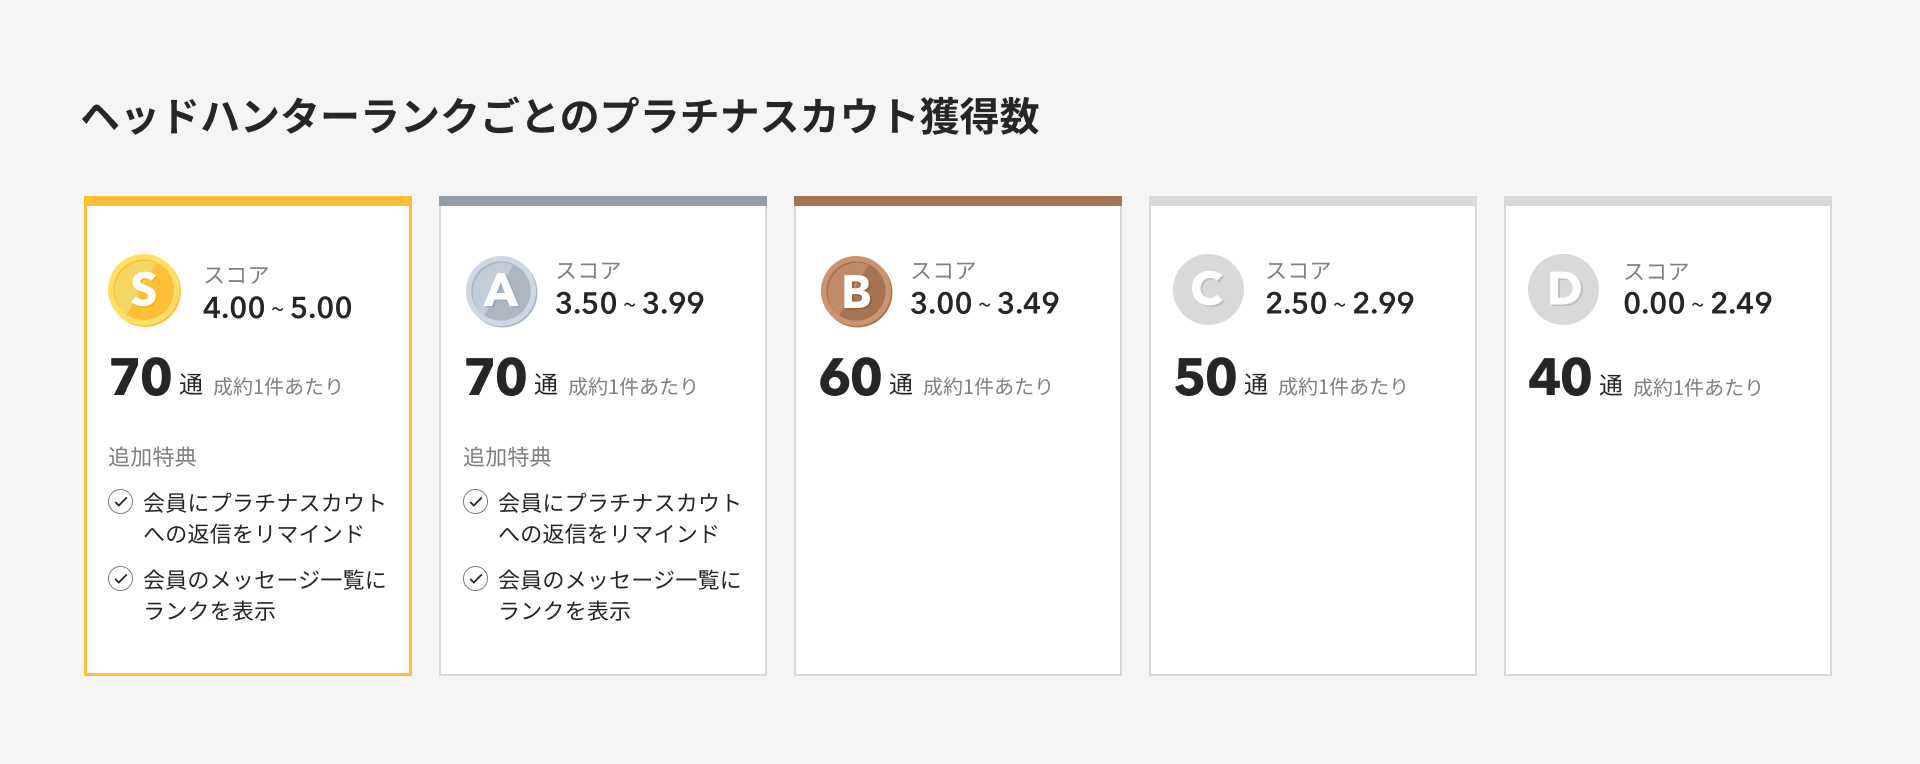Click the S rank score range 4.00~5.00
Screen dimensions: 1920x764
pos(277,308)
